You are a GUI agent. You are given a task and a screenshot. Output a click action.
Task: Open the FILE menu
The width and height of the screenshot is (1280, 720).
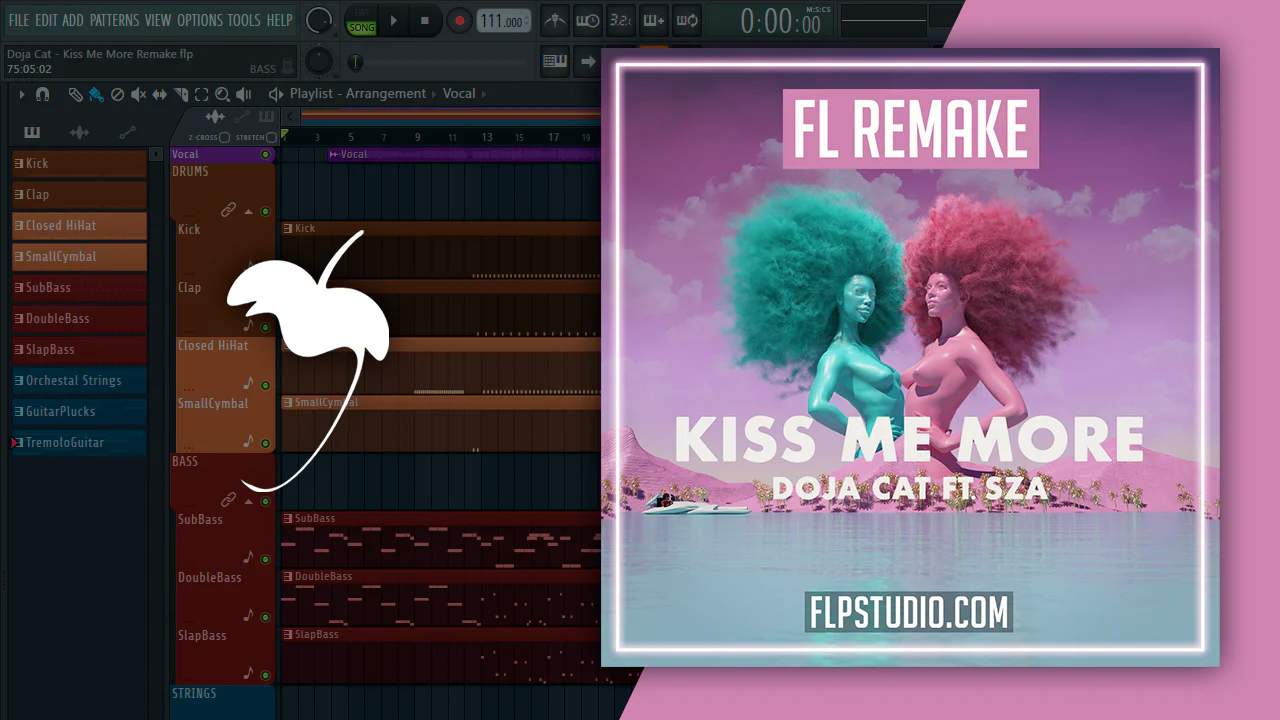(x=19, y=20)
